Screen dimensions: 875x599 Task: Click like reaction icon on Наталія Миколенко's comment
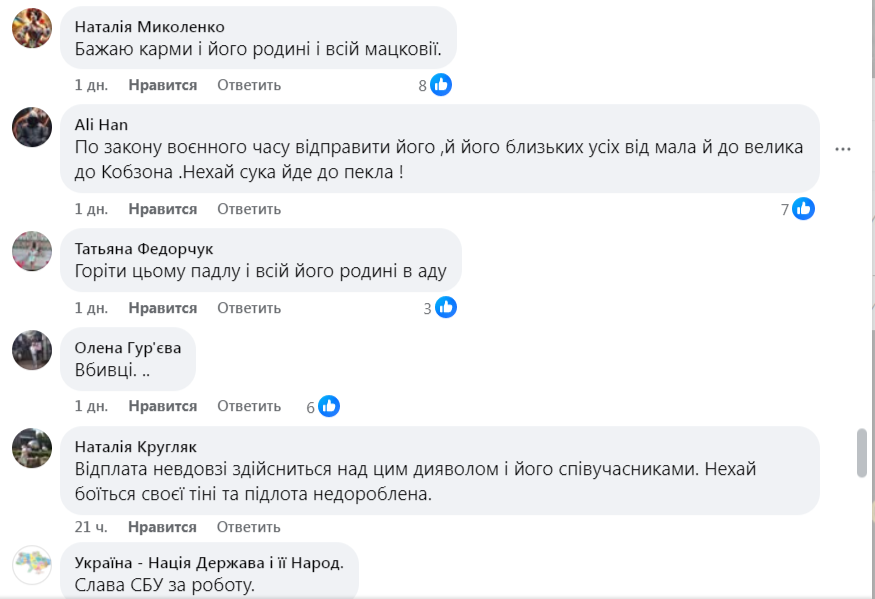coord(441,85)
